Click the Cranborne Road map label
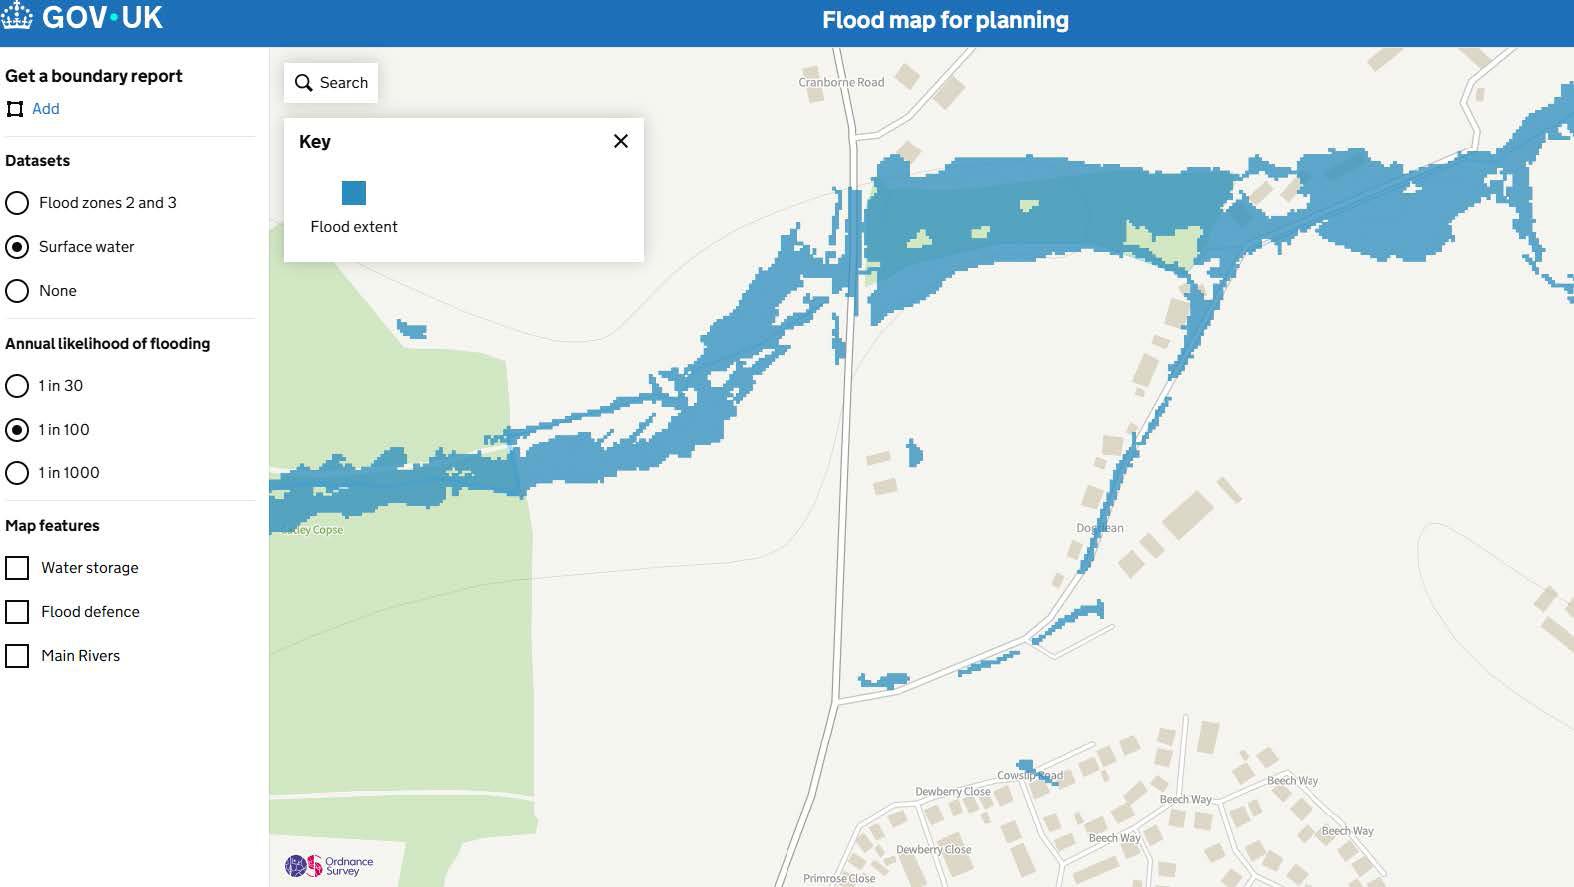The width and height of the screenshot is (1574, 887). point(841,82)
